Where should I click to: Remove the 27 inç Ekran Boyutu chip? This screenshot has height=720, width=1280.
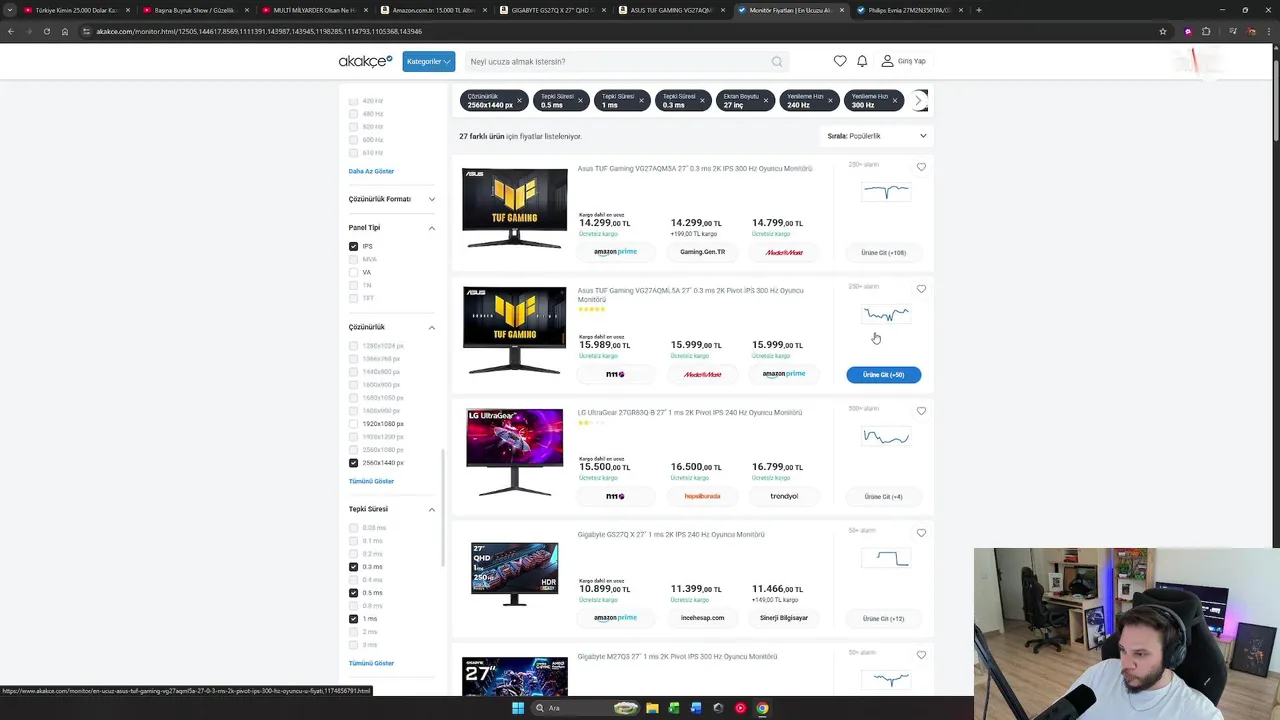[766, 100]
